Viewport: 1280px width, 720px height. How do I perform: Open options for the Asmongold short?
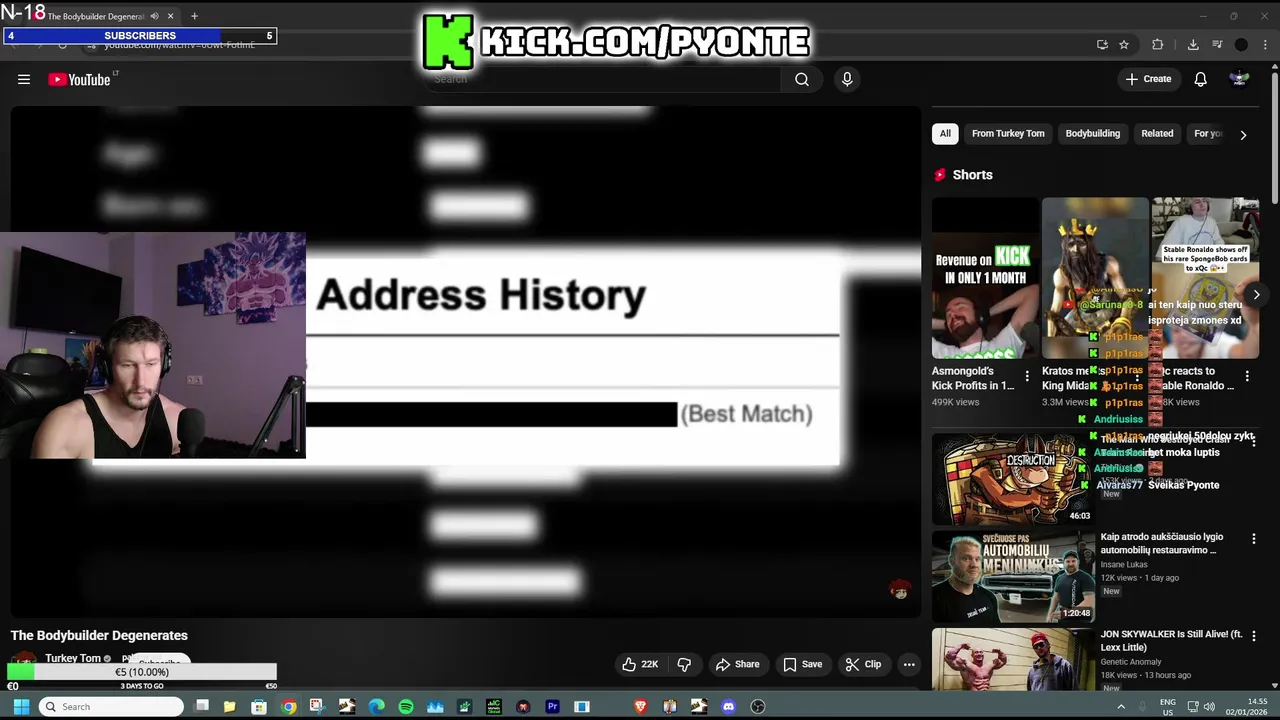point(1026,377)
